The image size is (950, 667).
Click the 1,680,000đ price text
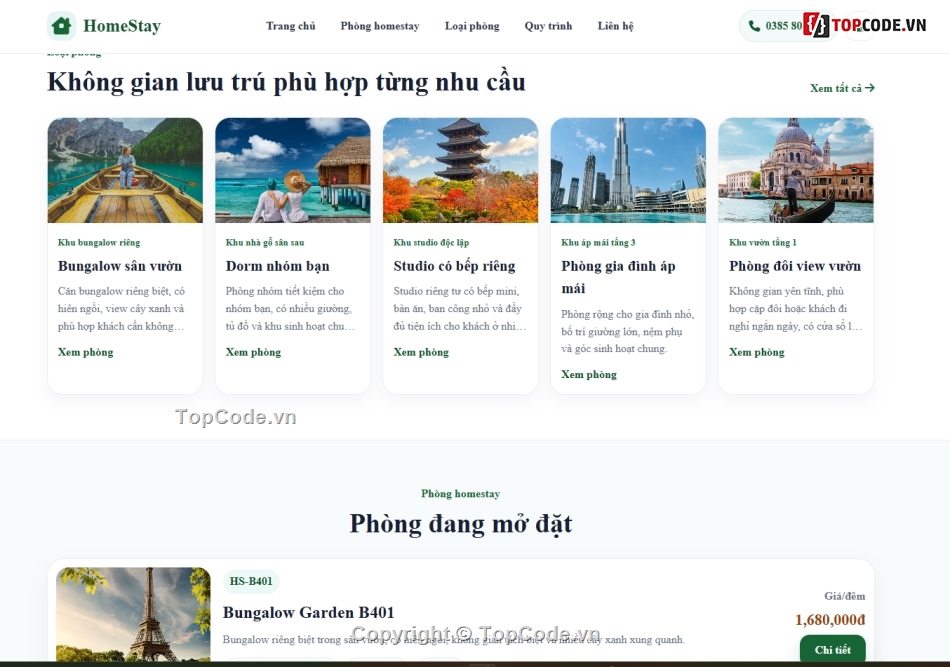pyautogui.click(x=830, y=620)
